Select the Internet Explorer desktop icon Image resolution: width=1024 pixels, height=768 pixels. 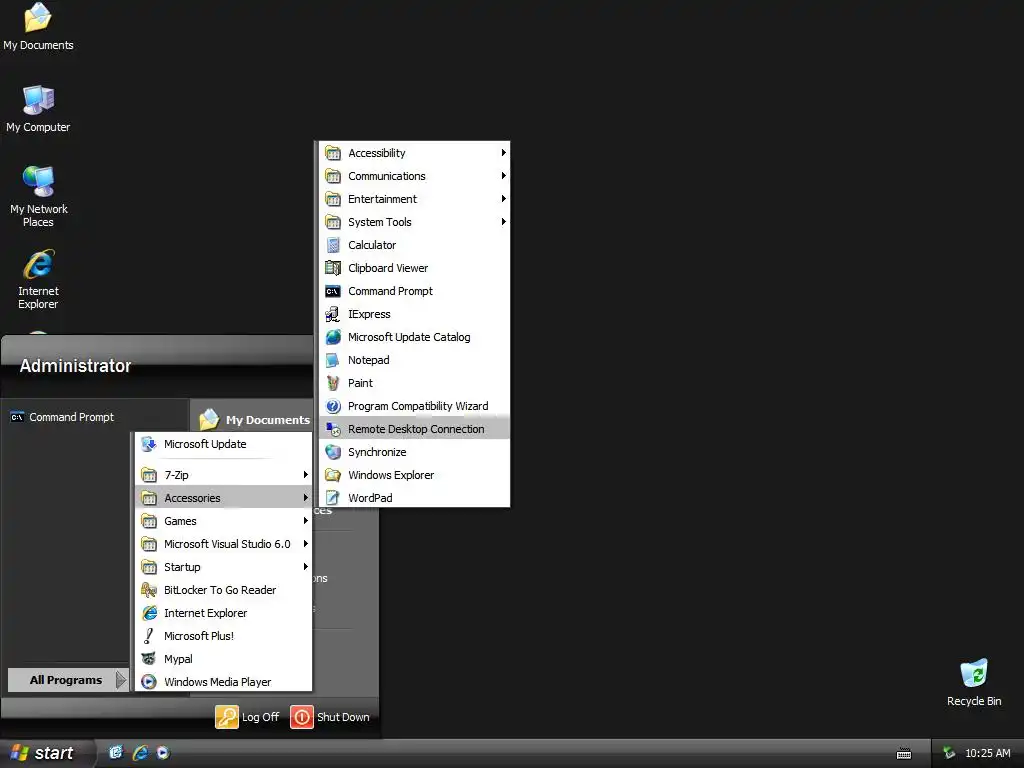click(x=39, y=280)
